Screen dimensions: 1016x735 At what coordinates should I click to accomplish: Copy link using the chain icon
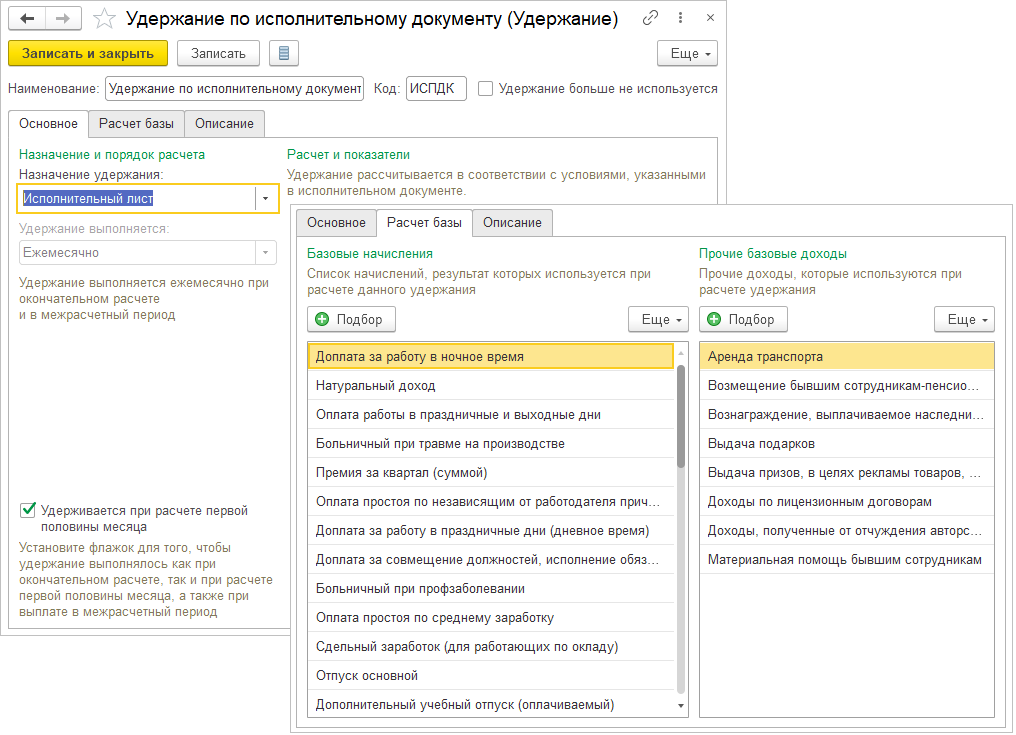[x=651, y=19]
